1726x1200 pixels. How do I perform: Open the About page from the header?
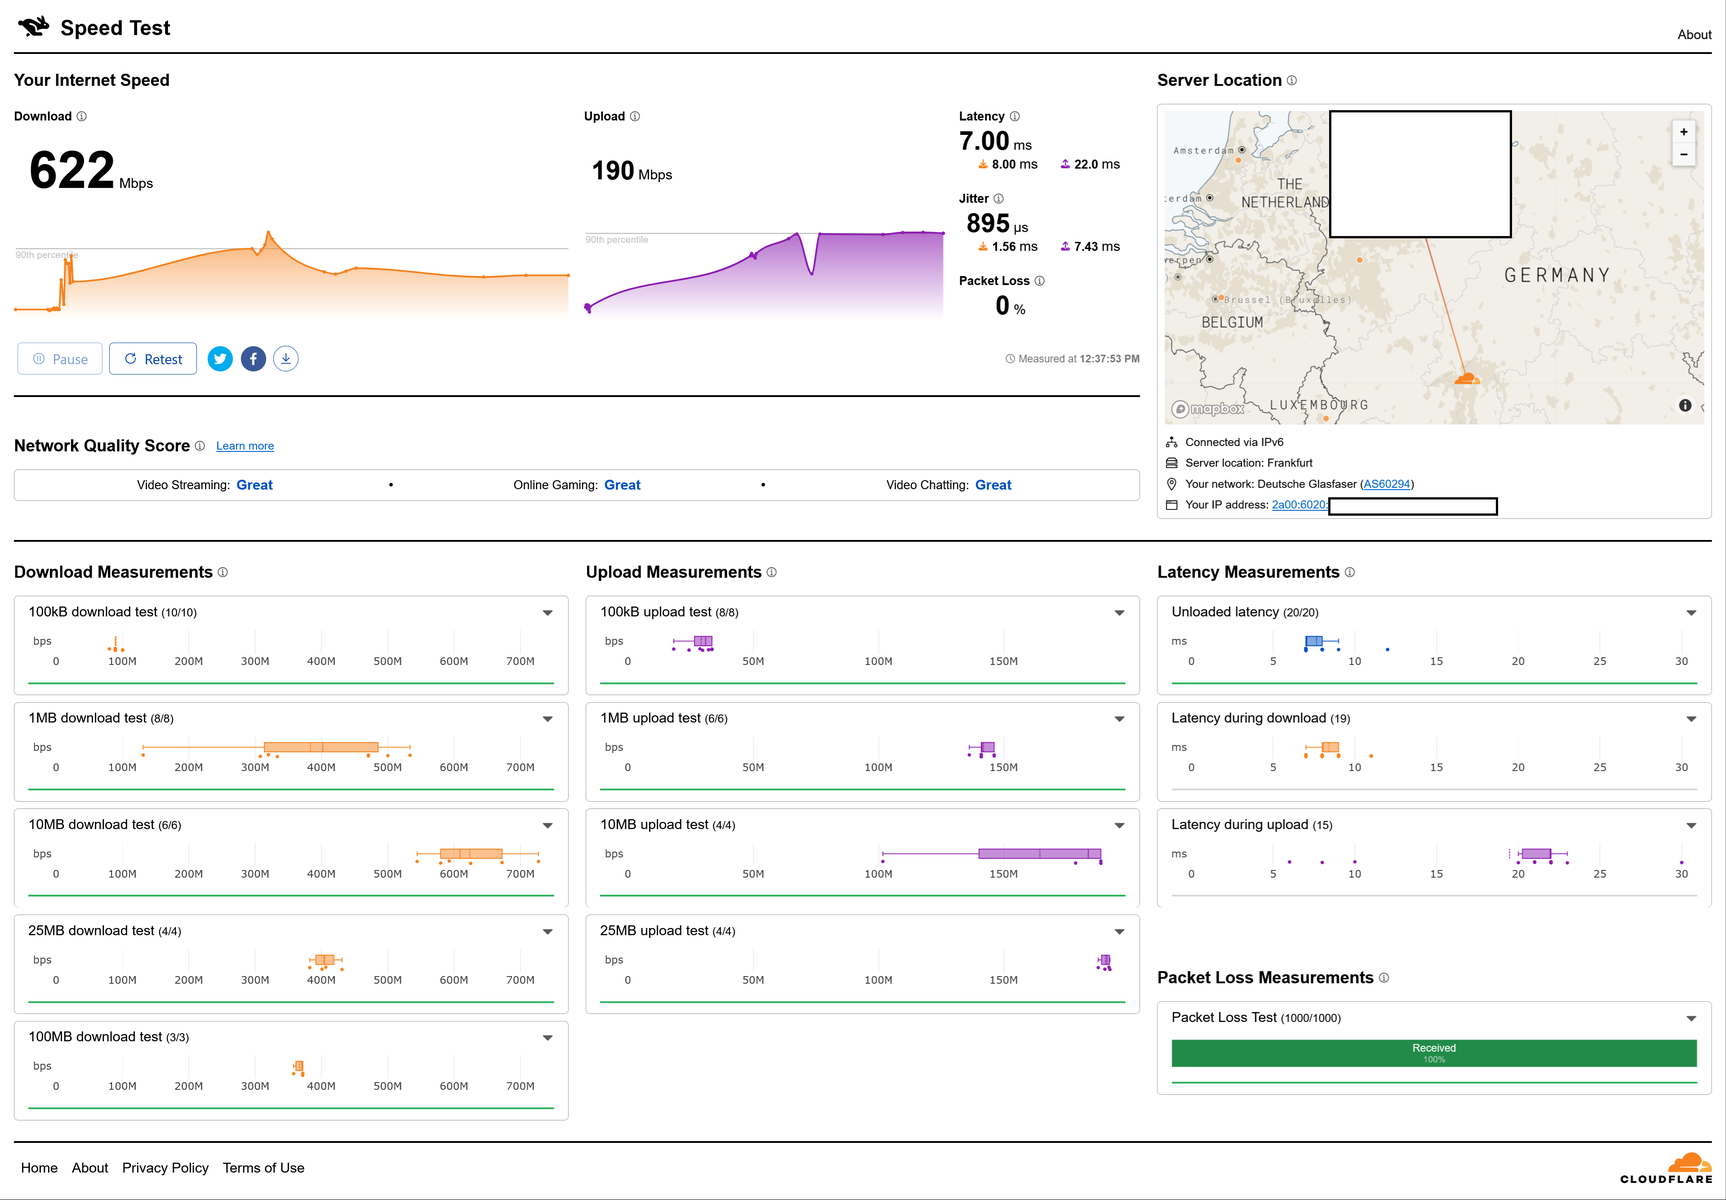pyautogui.click(x=1694, y=35)
